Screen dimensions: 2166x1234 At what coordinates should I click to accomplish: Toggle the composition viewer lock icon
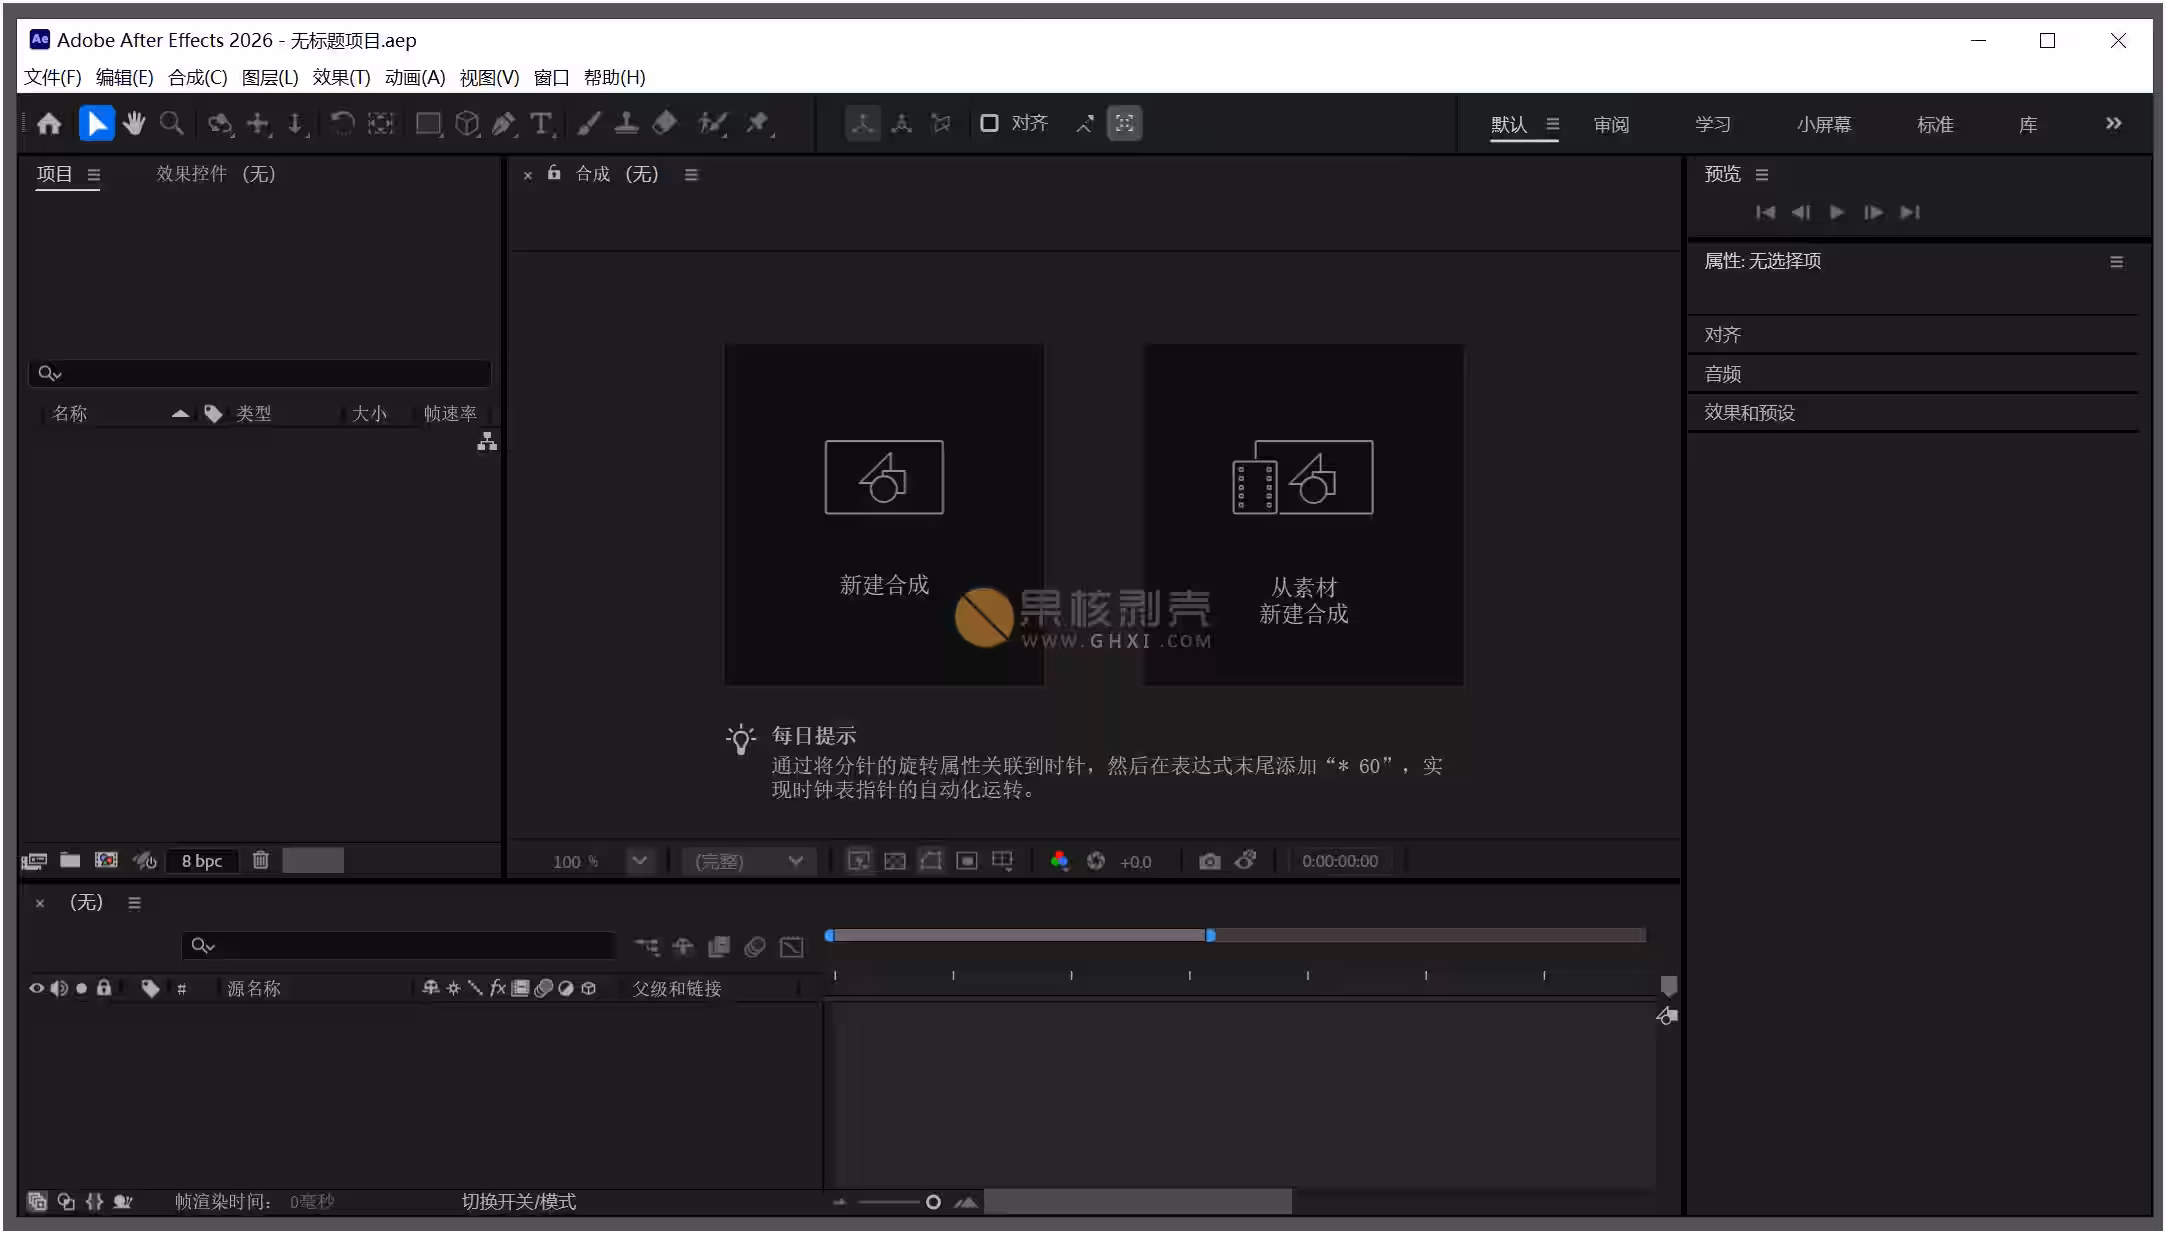point(554,173)
